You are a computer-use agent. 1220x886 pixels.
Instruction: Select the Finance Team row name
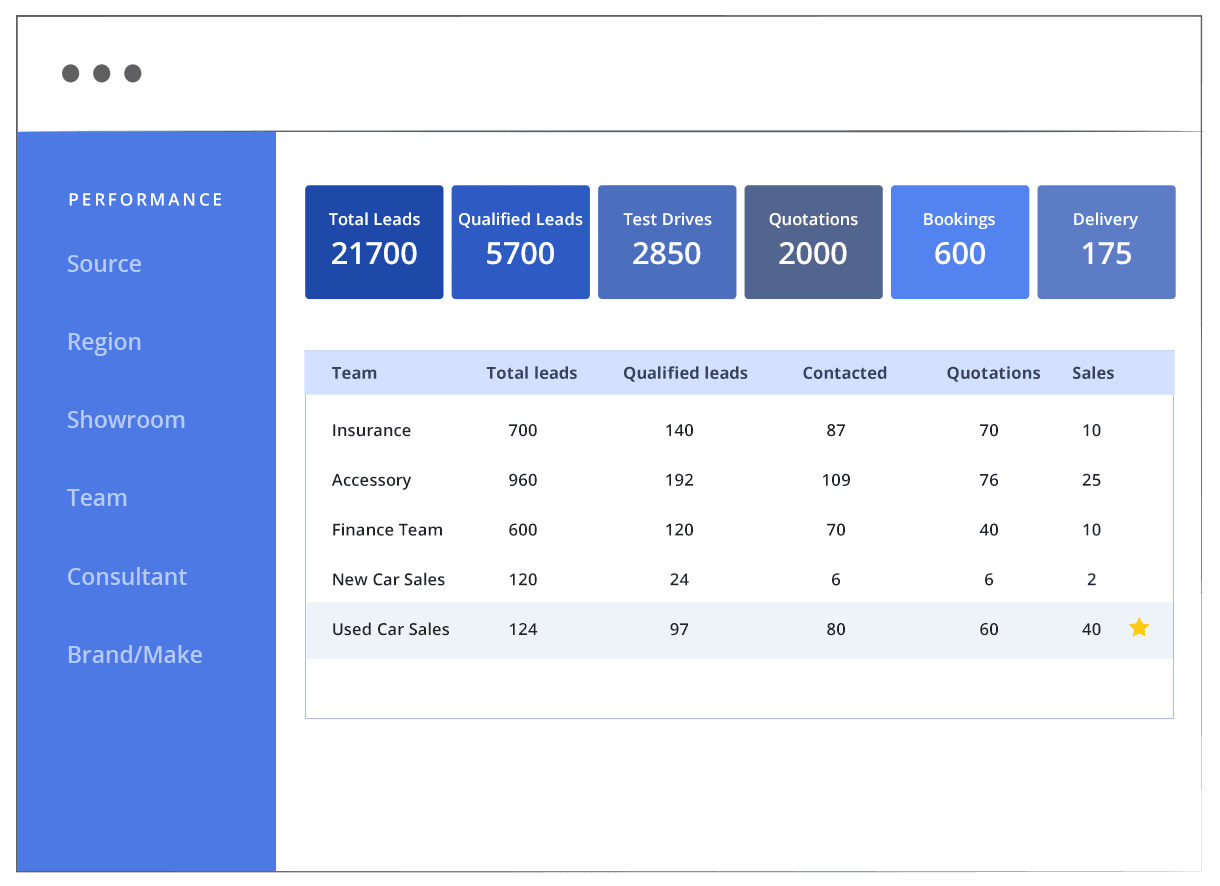(x=387, y=530)
